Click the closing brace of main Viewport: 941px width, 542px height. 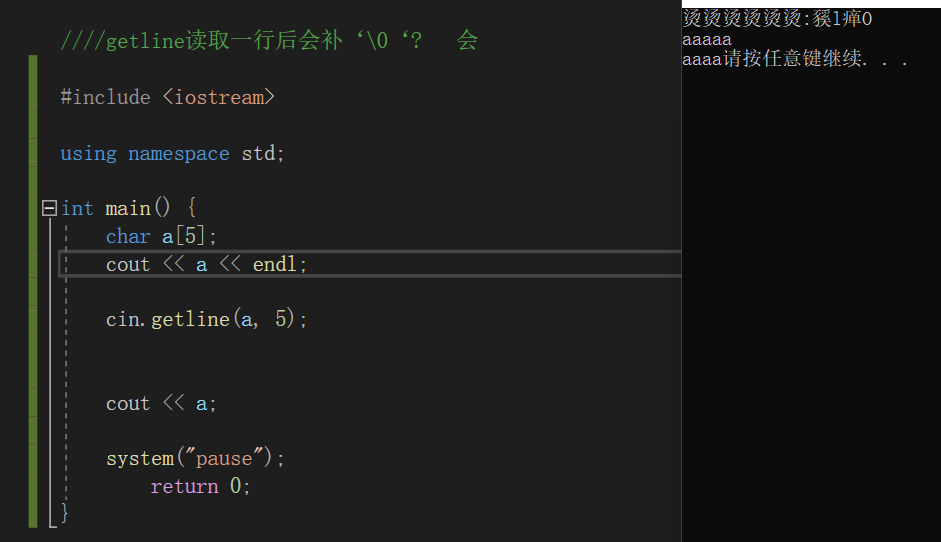pos(65,514)
